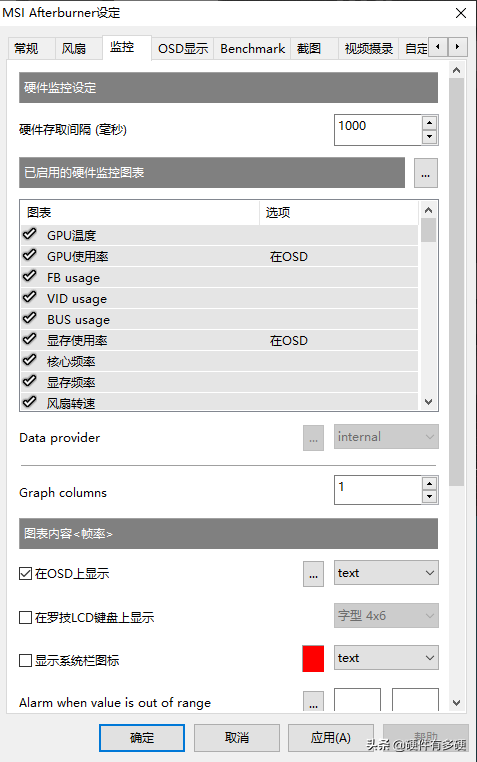Open the 显示系统栏图标 text dropdown
The width and height of the screenshot is (477, 762).
[386, 658]
